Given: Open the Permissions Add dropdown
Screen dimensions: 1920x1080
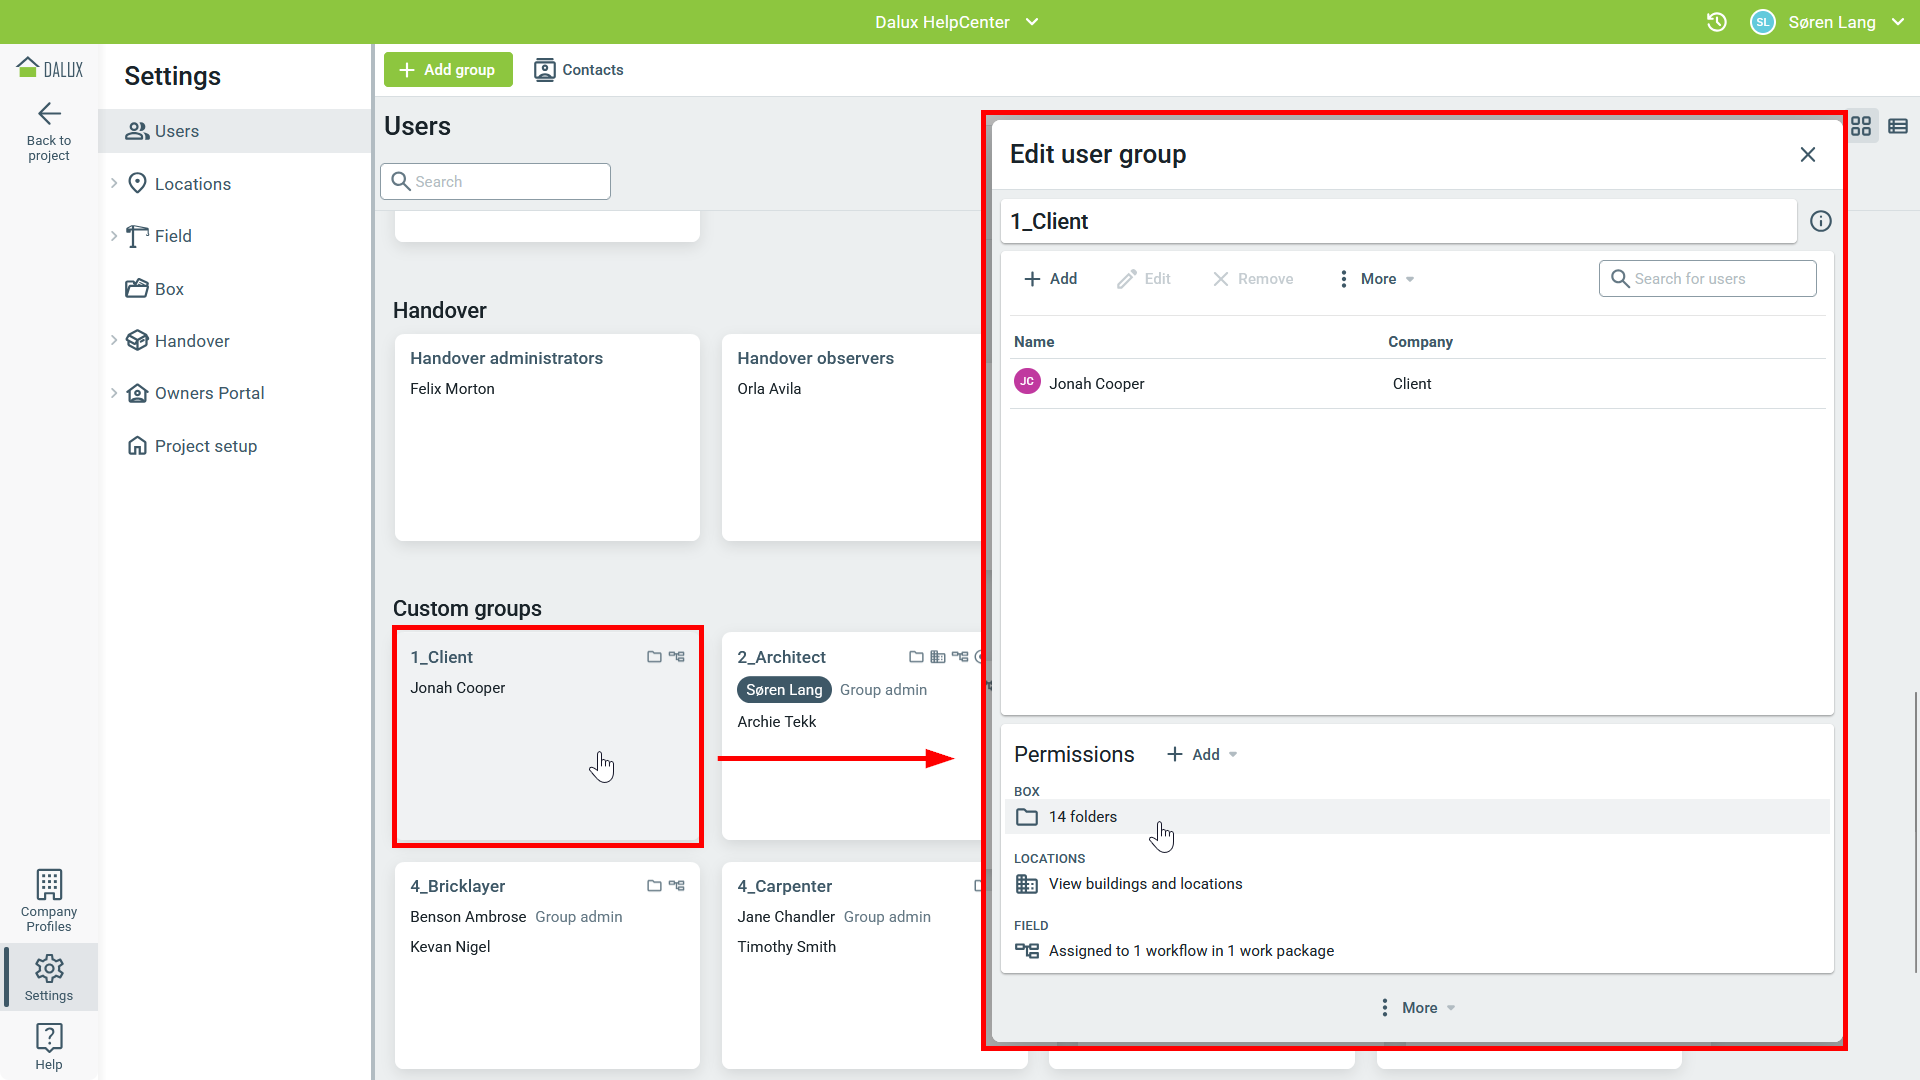Looking at the screenshot, I should tap(1203, 754).
